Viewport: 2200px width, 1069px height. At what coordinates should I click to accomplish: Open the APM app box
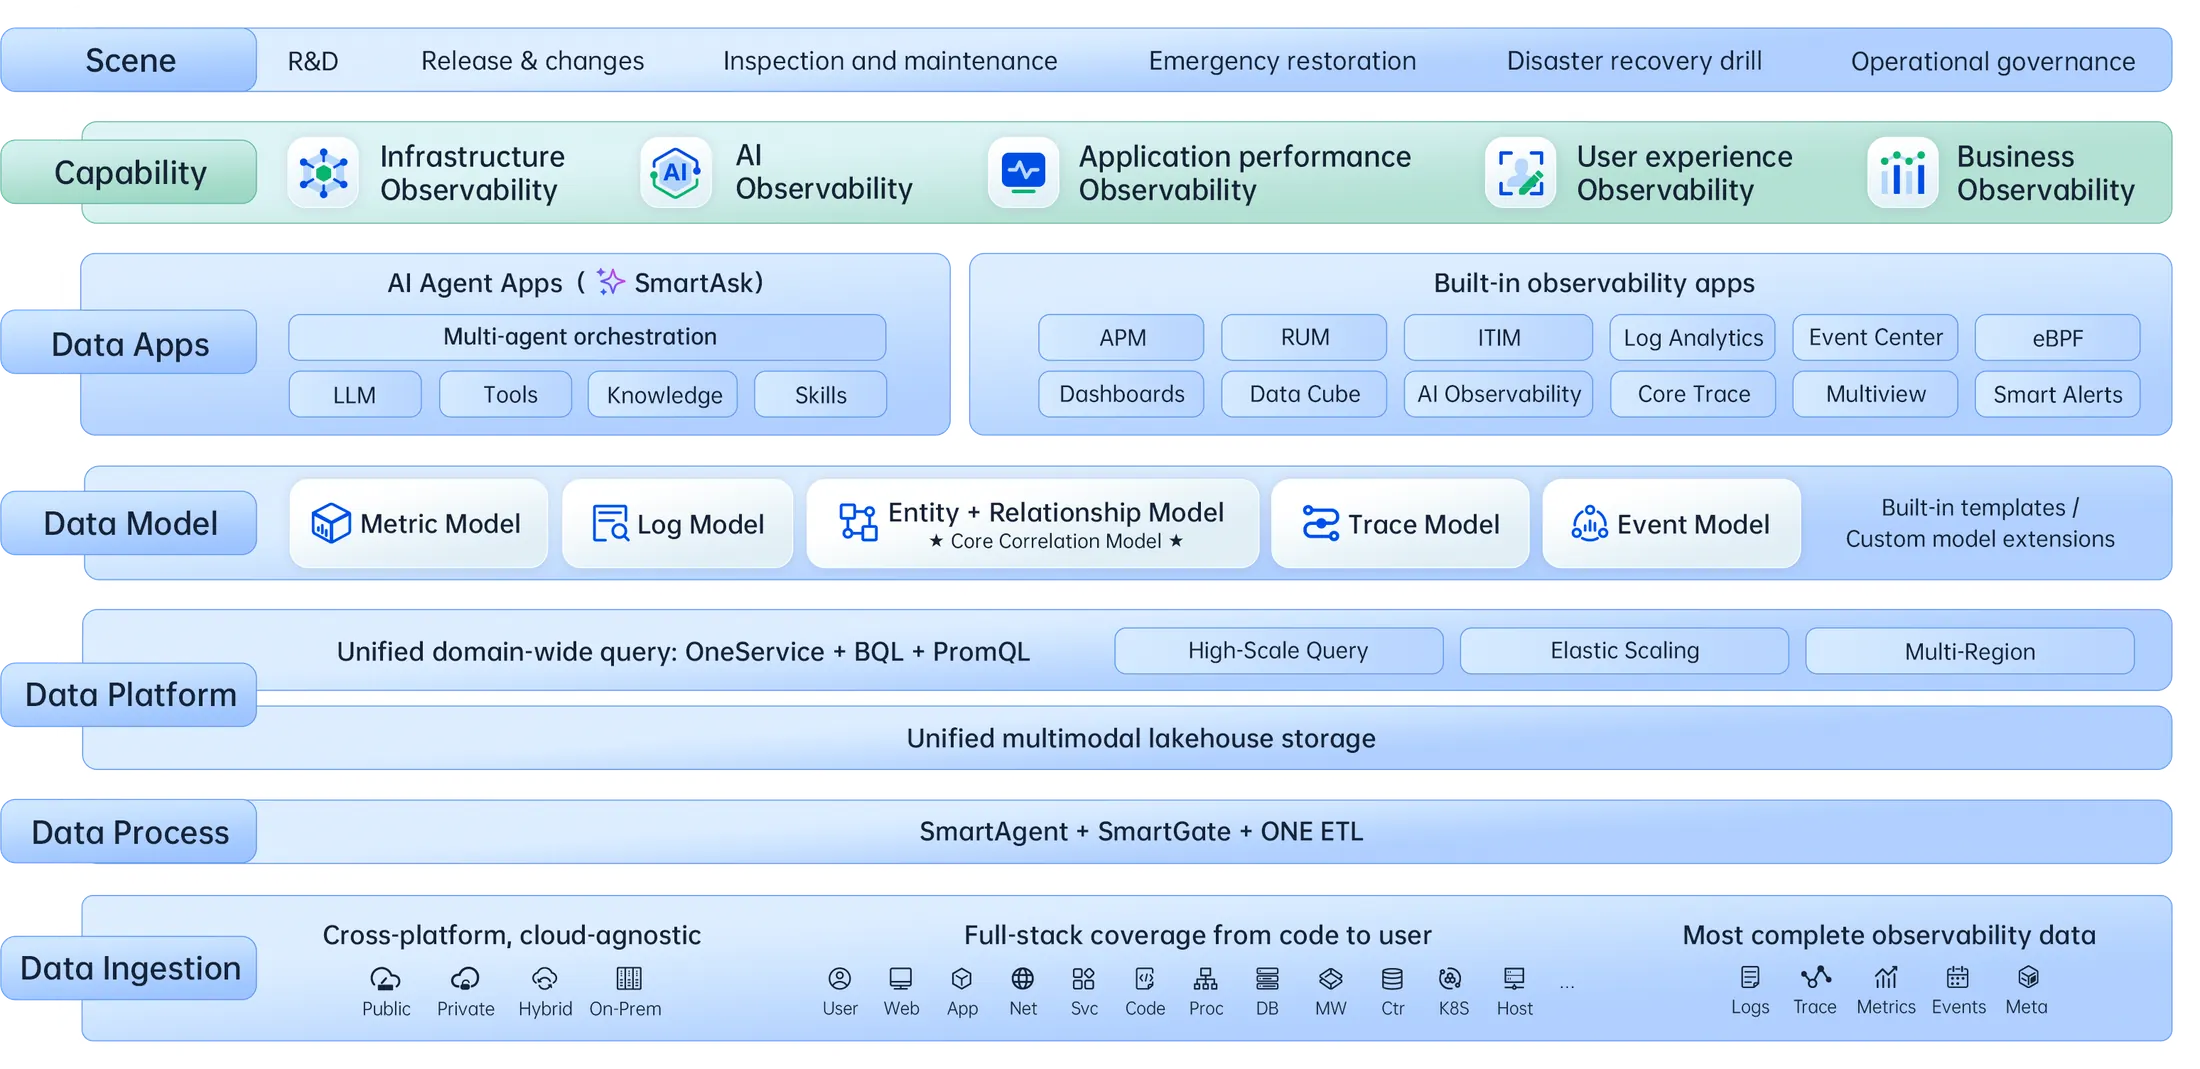[x=1121, y=338]
